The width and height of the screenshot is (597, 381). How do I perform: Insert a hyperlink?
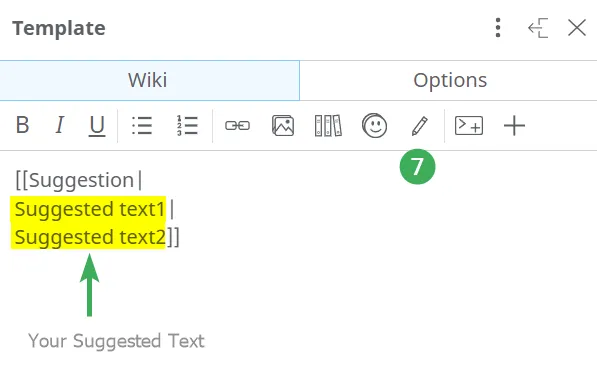pos(238,125)
